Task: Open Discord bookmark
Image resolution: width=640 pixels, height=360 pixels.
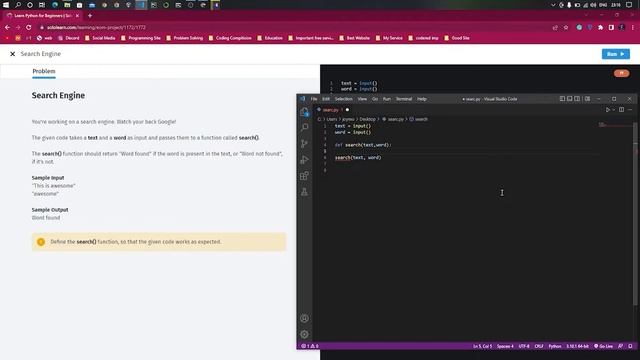Action: (x=69, y=38)
